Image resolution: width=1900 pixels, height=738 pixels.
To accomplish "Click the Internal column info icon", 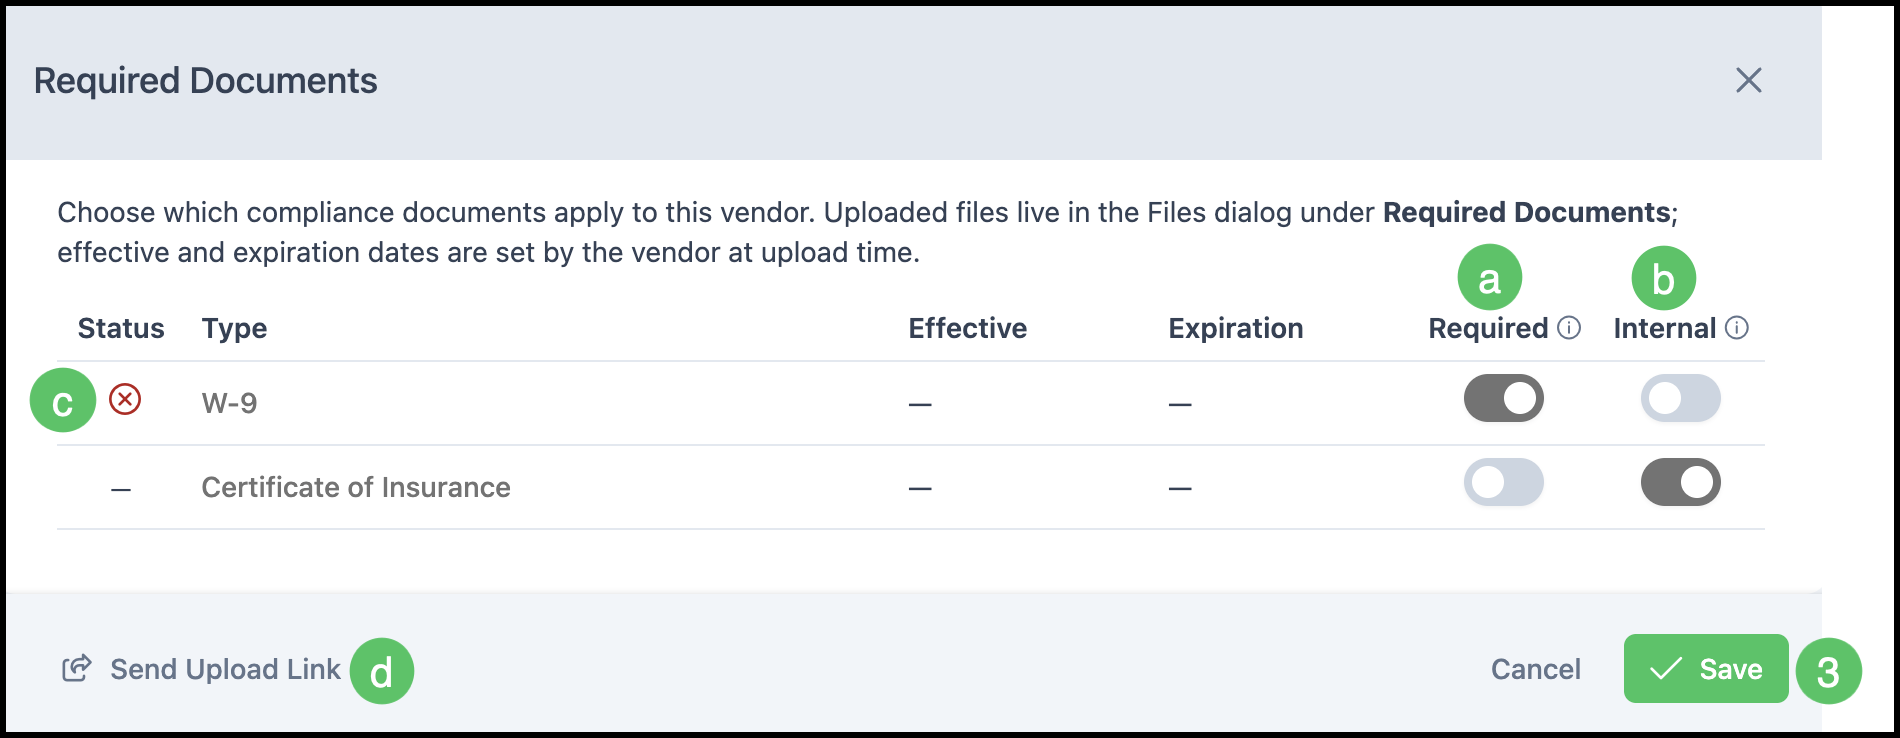I will tap(1737, 328).
